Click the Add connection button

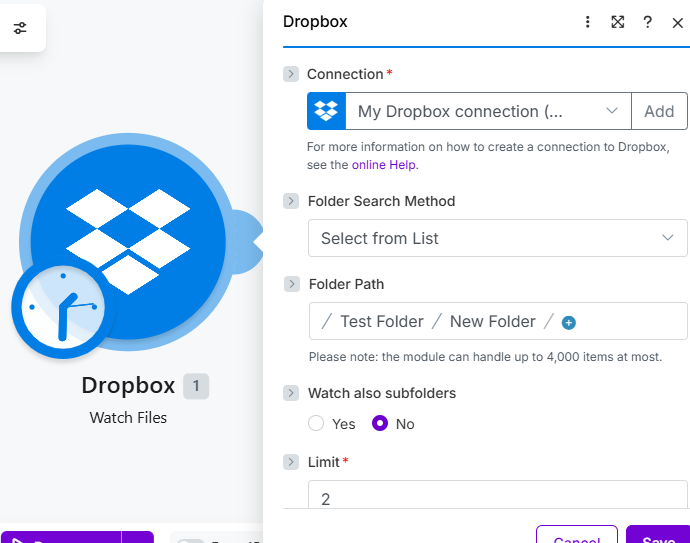click(659, 111)
